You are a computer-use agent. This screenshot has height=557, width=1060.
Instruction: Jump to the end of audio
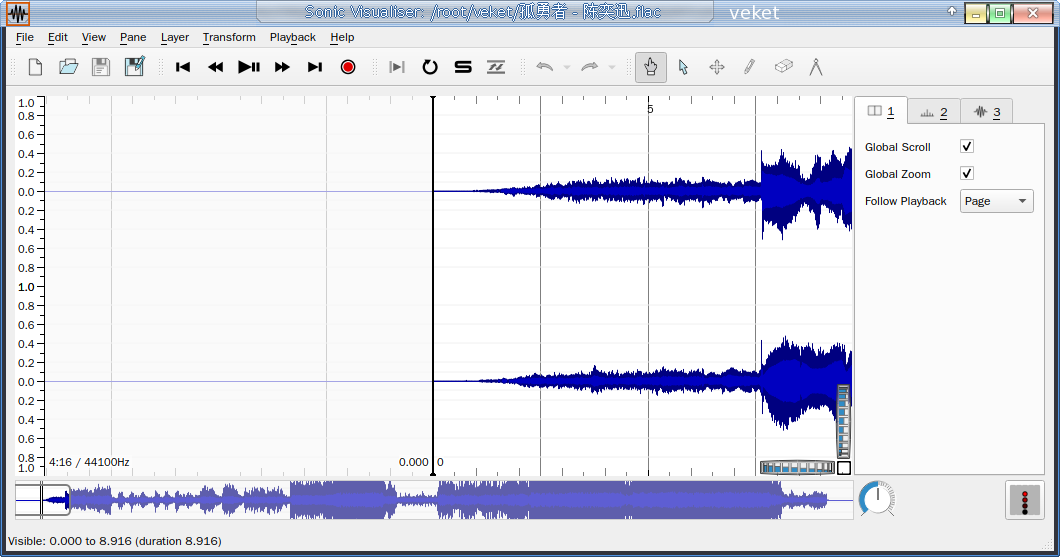coord(315,67)
